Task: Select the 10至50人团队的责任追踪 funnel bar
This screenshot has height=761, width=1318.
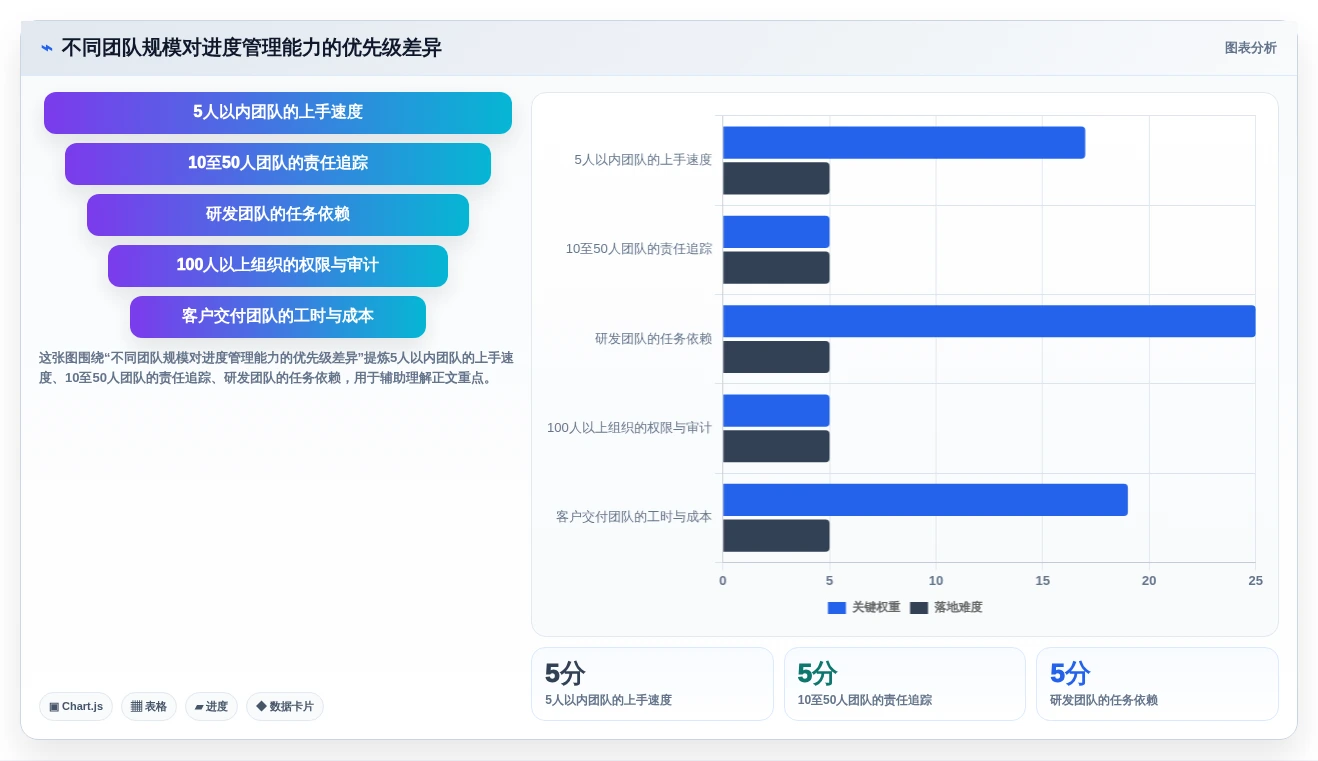Action: point(278,164)
